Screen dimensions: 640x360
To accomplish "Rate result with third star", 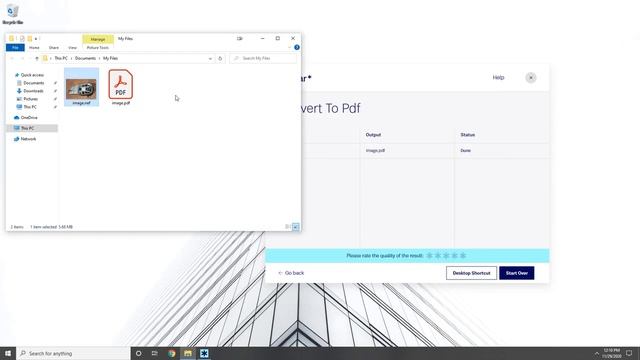I will (446, 256).
